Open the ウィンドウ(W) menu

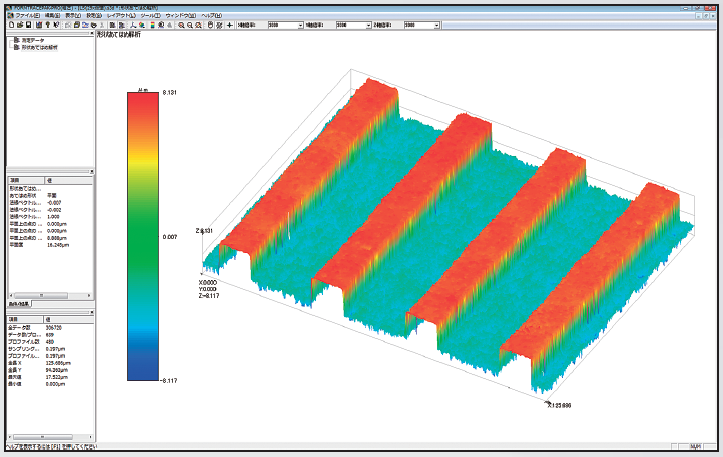(x=180, y=15)
